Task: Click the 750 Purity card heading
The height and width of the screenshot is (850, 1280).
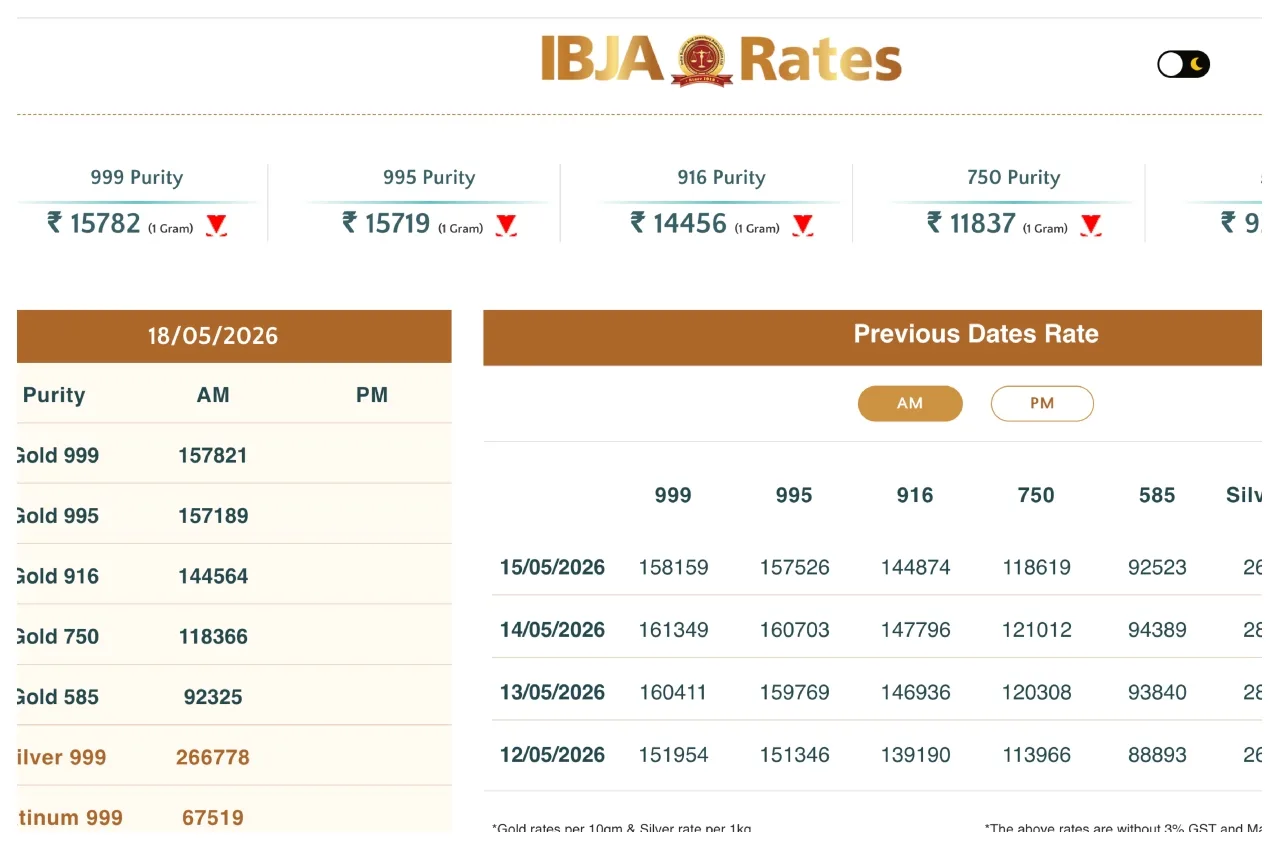Action: pyautogui.click(x=1013, y=178)
